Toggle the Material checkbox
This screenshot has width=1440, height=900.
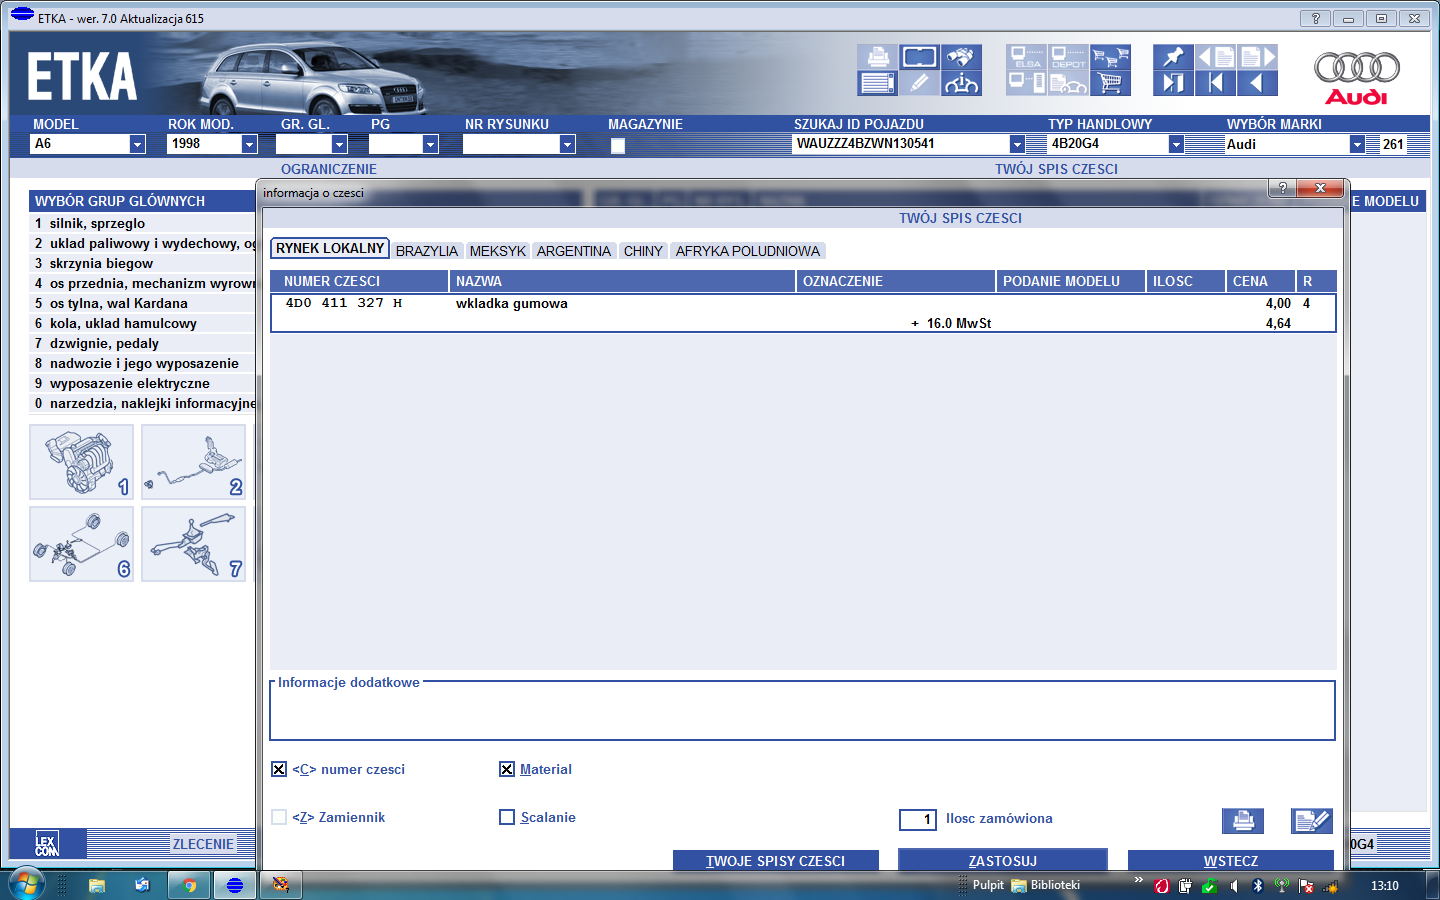coord(507,769)
